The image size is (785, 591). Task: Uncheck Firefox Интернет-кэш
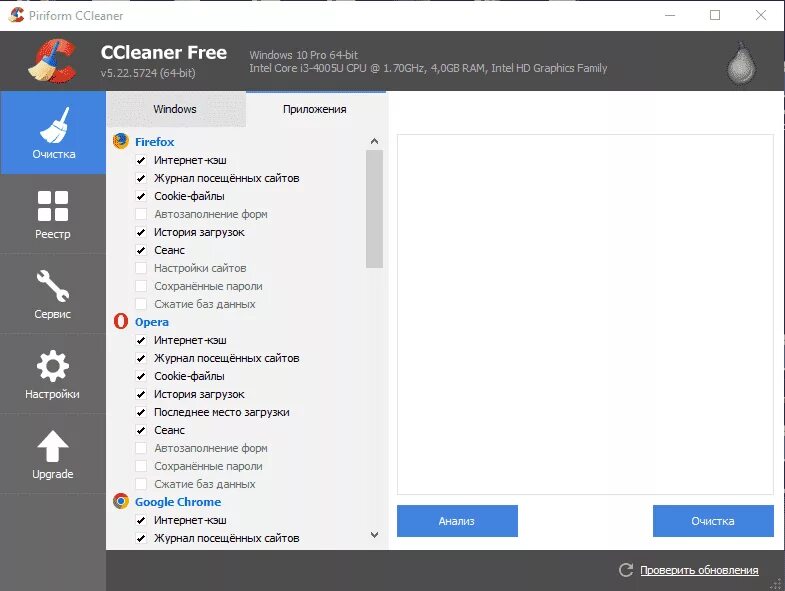pyautogui.click(x=141, y=160)
